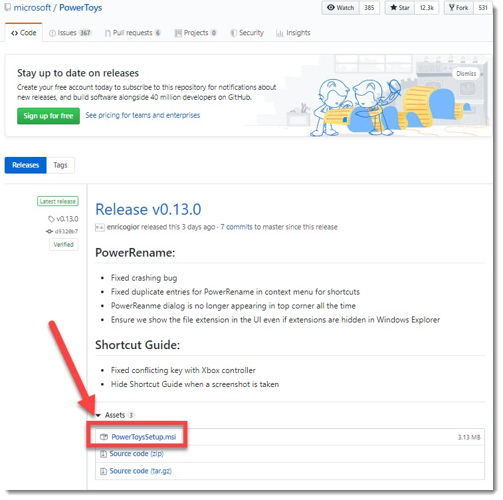
Task: Open the d932db7 commit hash link
Action: pos(66,231)
